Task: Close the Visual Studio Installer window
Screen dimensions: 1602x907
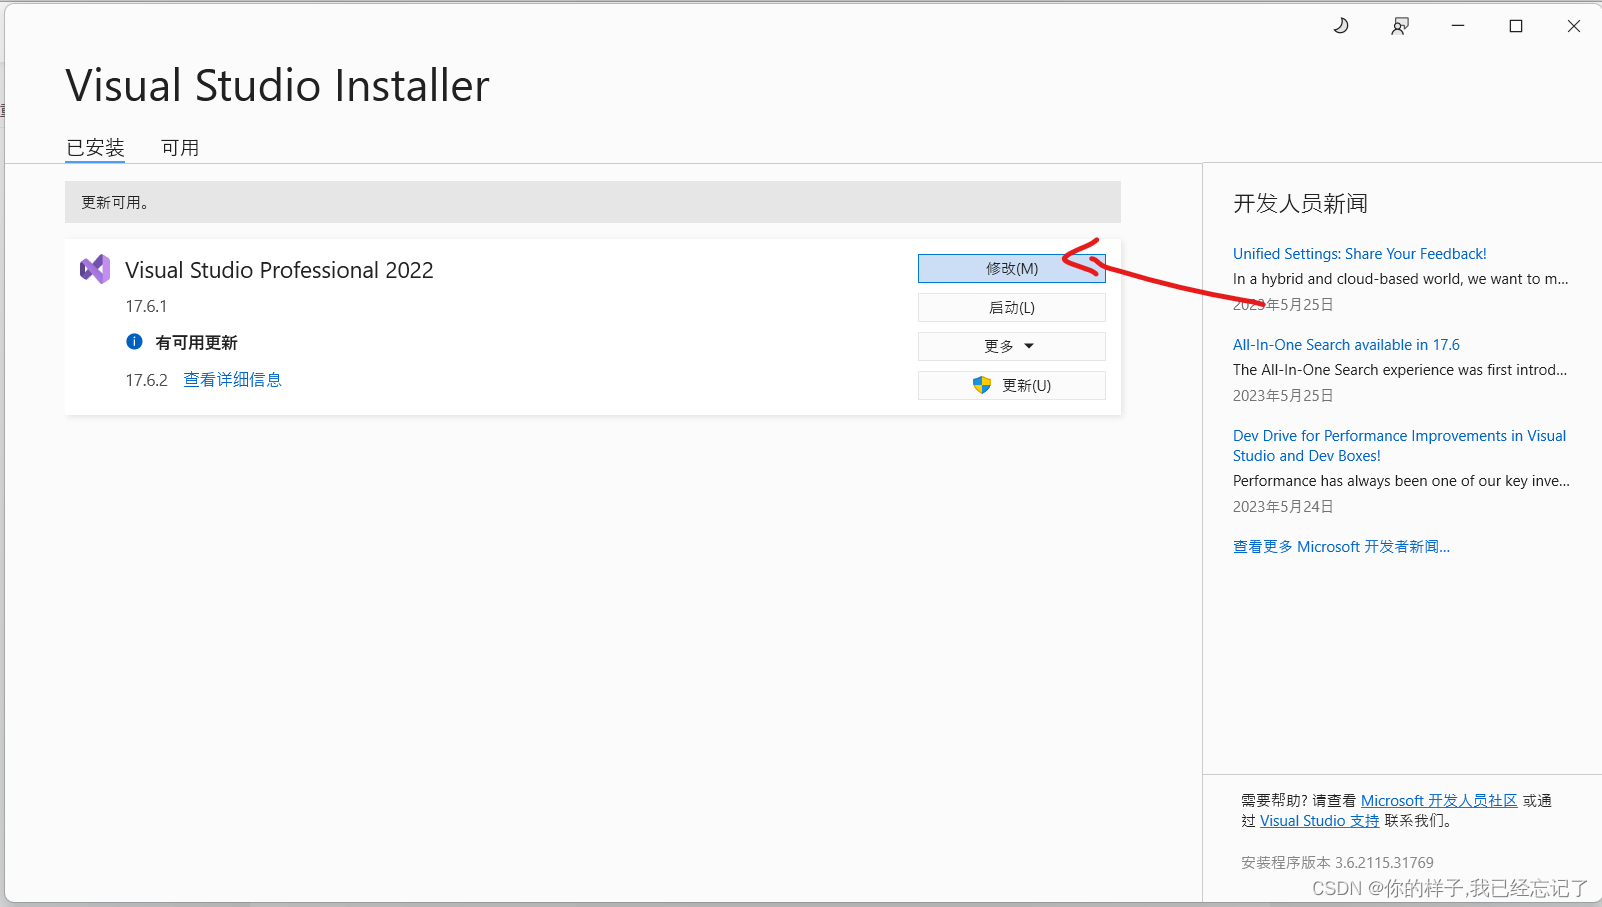Action: [x=1574, y=26]
